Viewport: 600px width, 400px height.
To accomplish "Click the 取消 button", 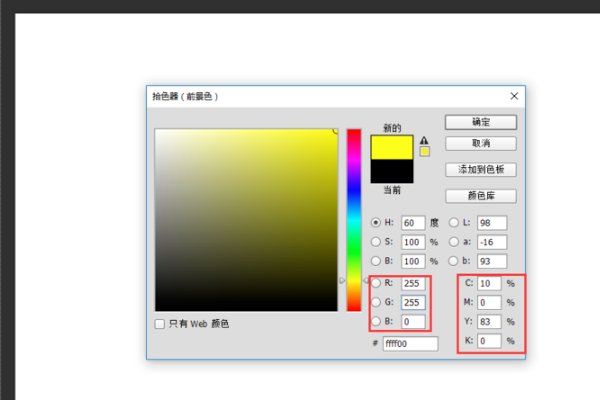I will click(480, 144).
